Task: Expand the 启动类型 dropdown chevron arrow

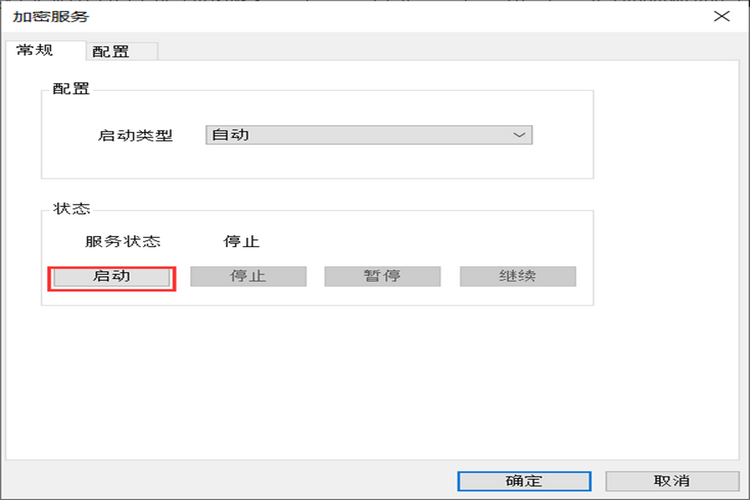Action: click(518, 135)
